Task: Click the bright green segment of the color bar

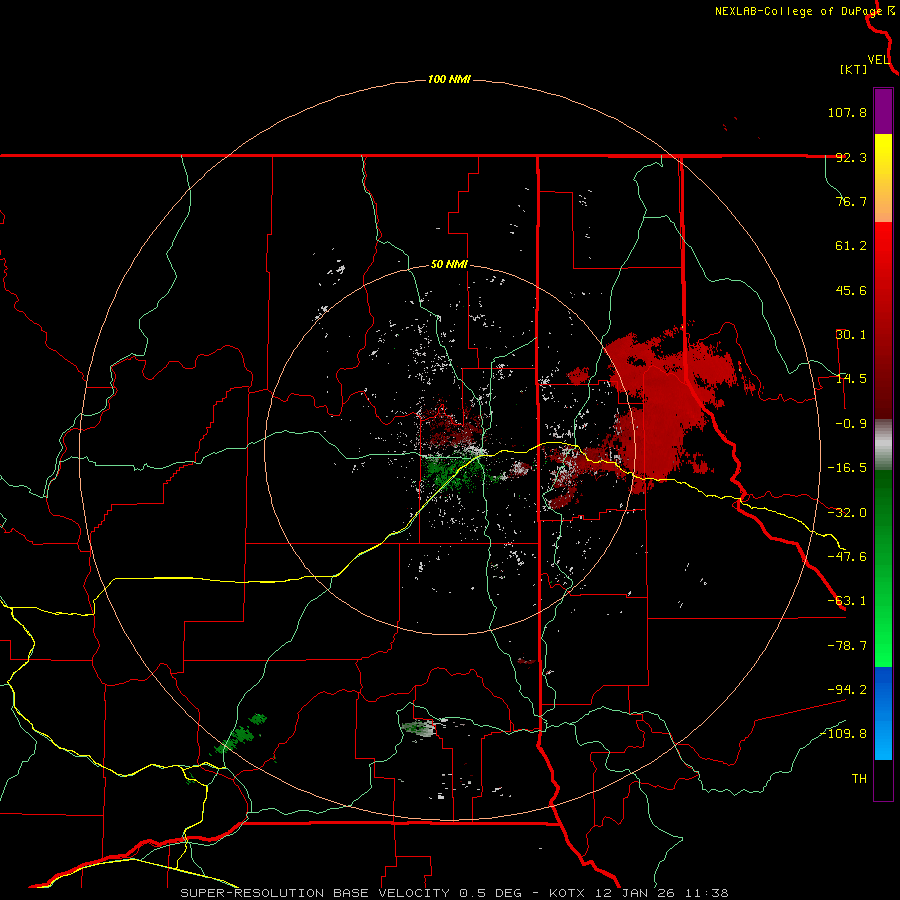Action: 883,568
